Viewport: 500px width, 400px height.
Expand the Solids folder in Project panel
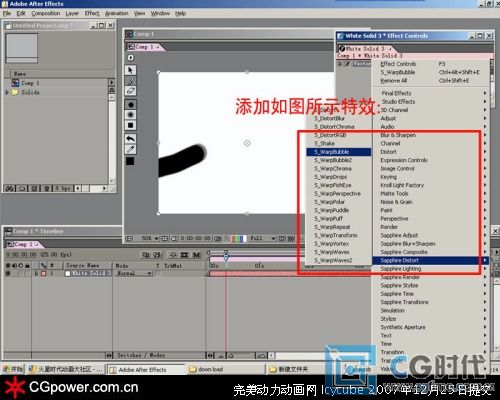coord(7,92)
